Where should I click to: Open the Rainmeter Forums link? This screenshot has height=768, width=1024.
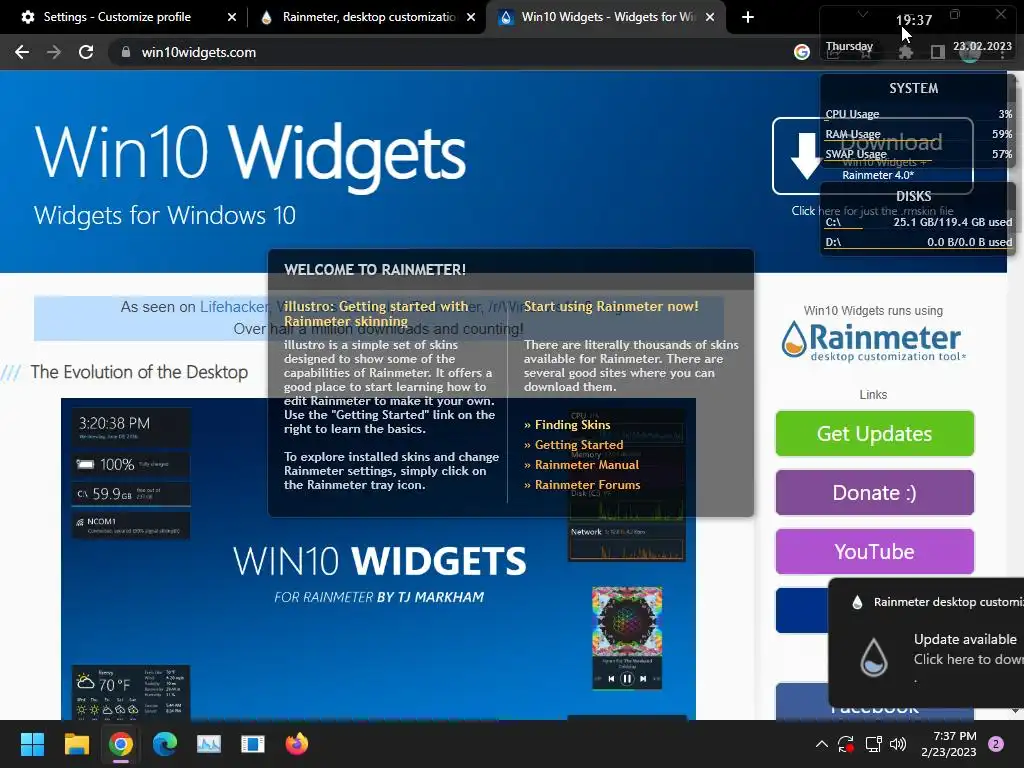tap(587, 485)
